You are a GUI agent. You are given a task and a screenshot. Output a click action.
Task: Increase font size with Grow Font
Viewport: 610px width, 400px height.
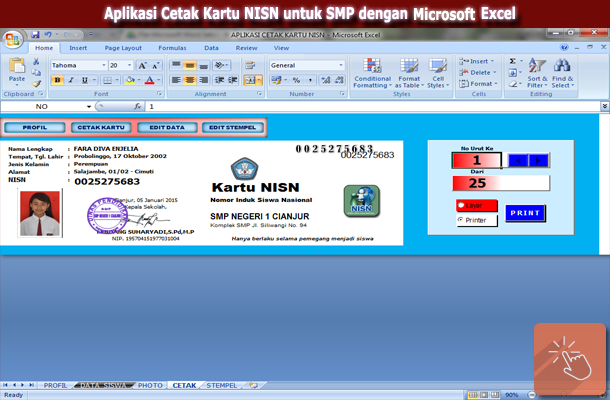142,65
